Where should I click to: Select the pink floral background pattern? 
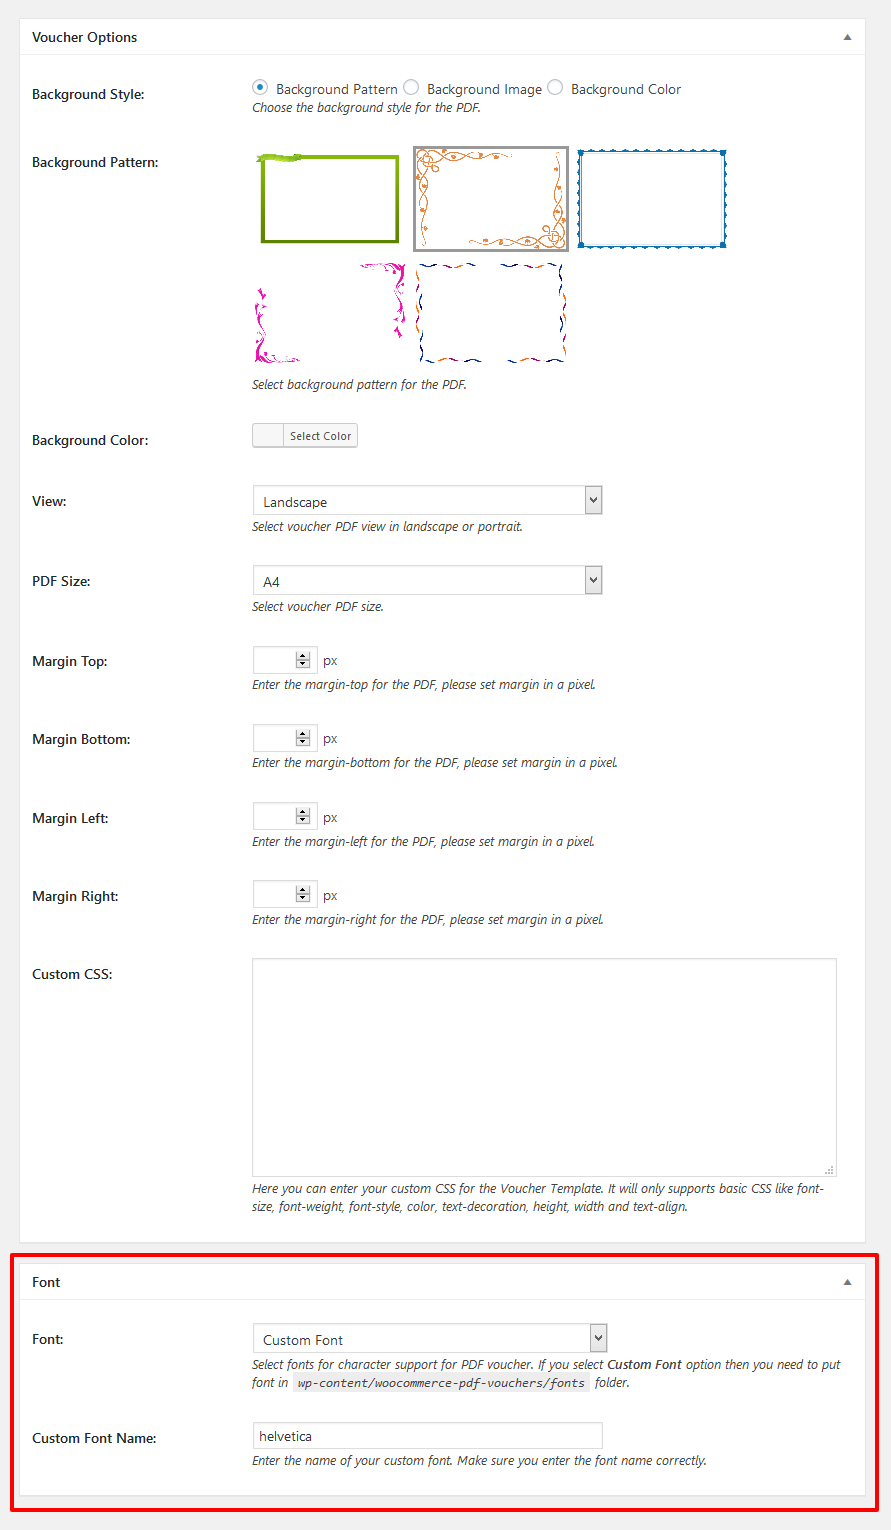point(330,313)
